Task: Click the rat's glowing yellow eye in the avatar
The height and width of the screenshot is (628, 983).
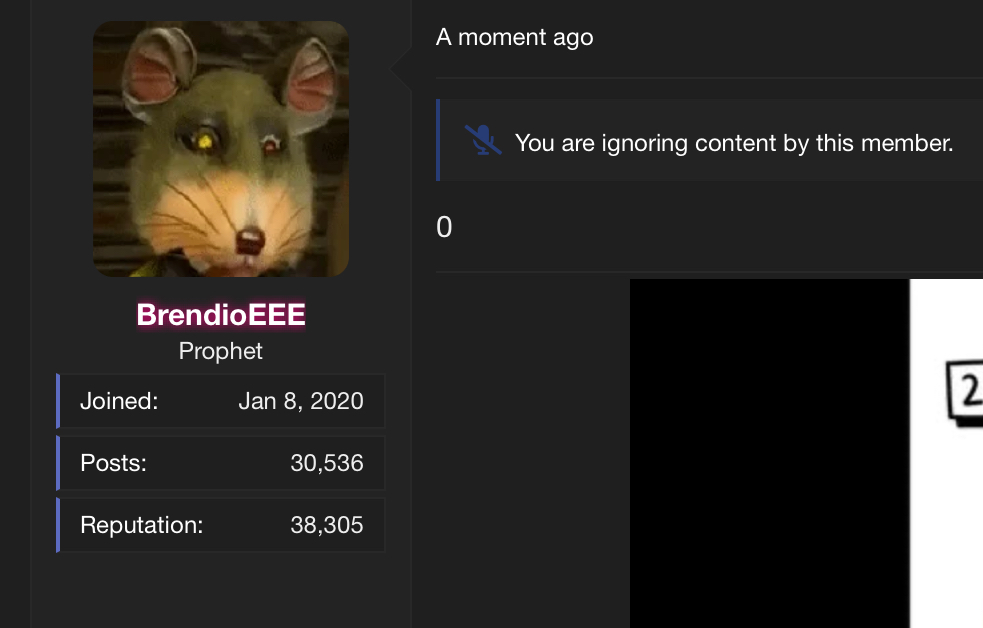Action: [x=204, y=140]
